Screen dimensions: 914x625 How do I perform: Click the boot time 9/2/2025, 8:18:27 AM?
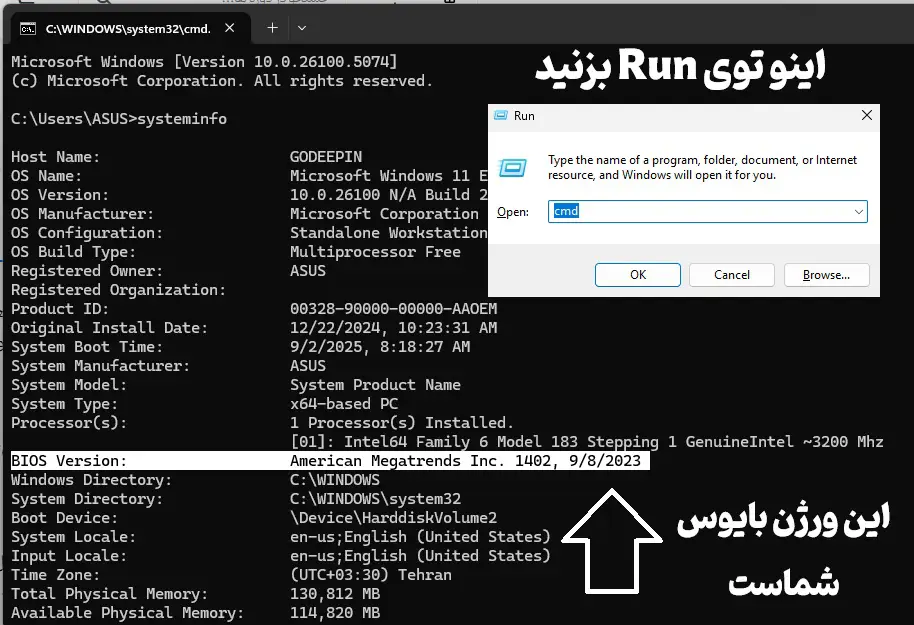[380, 347]
